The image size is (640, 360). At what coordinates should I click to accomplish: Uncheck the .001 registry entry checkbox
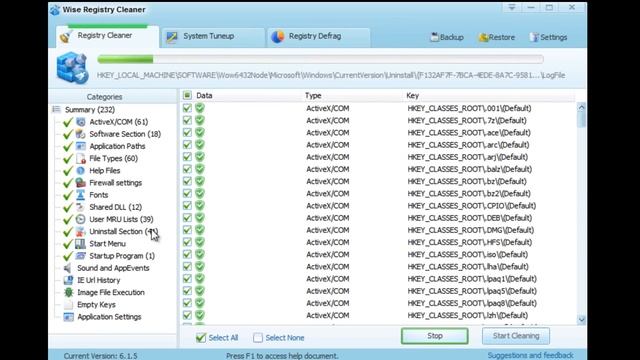(x=187, y=108)
